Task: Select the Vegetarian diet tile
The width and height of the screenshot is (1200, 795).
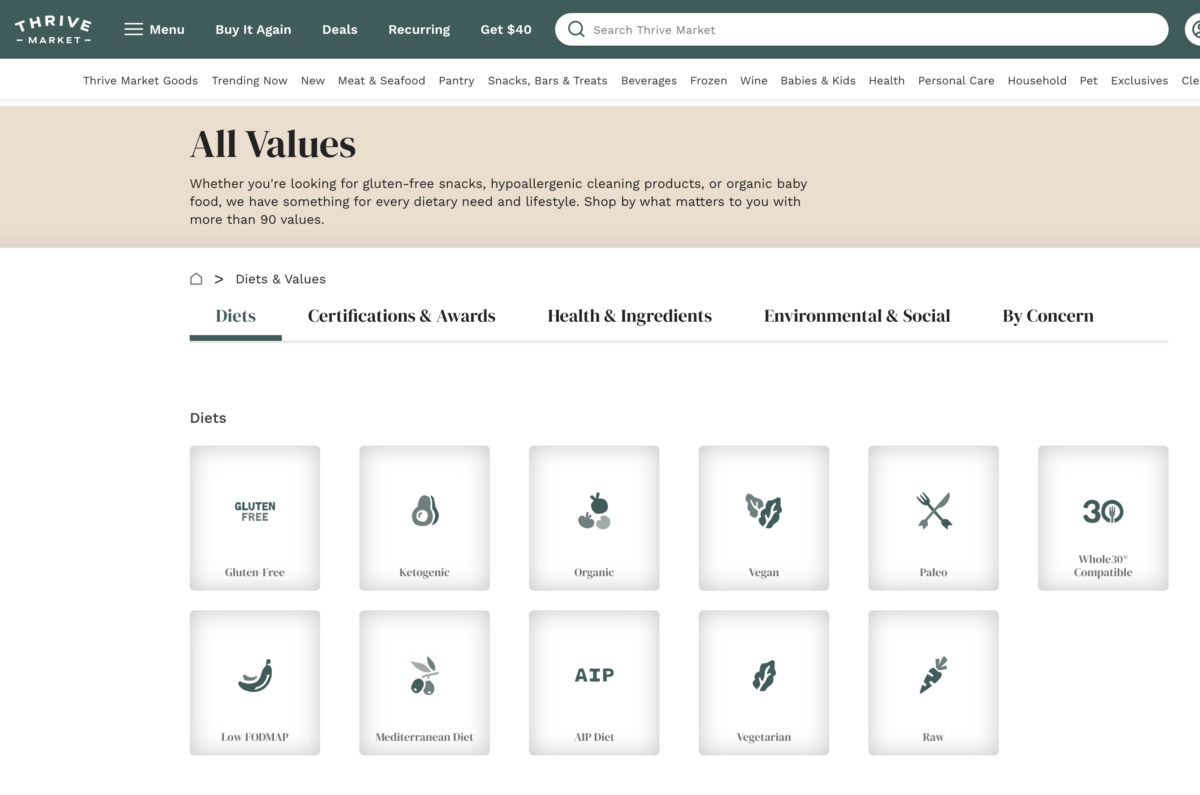Action: tap(764, 683)
